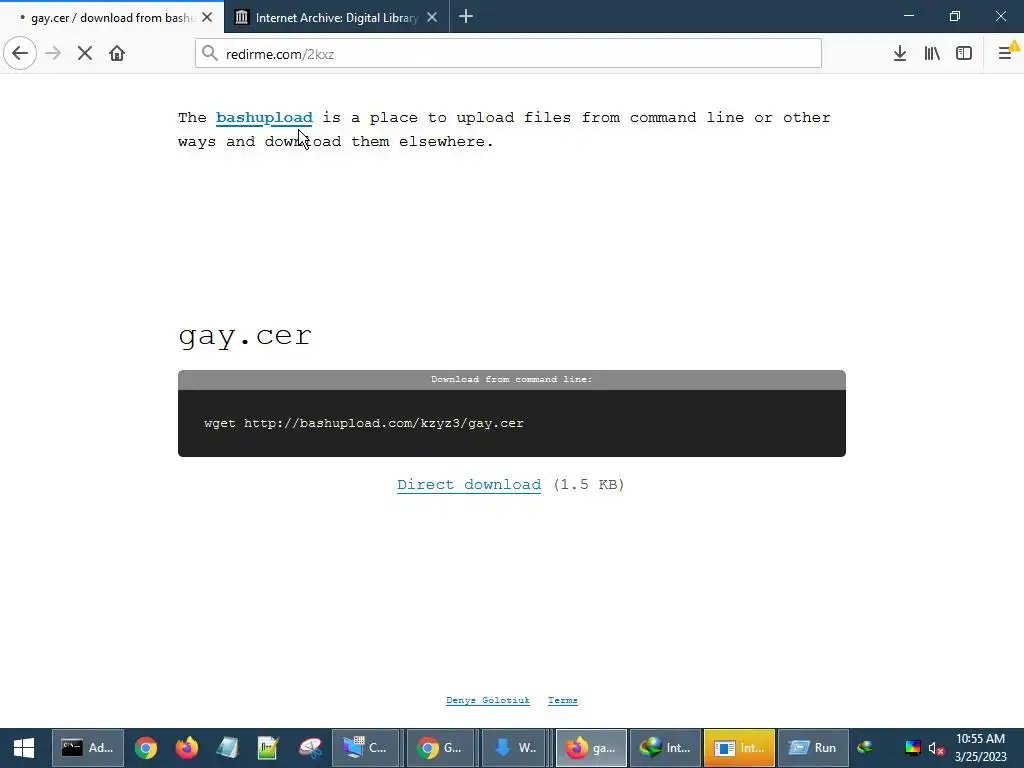Switch to the first 'Int...' download manager window
1024x768 pixels.
665,748
